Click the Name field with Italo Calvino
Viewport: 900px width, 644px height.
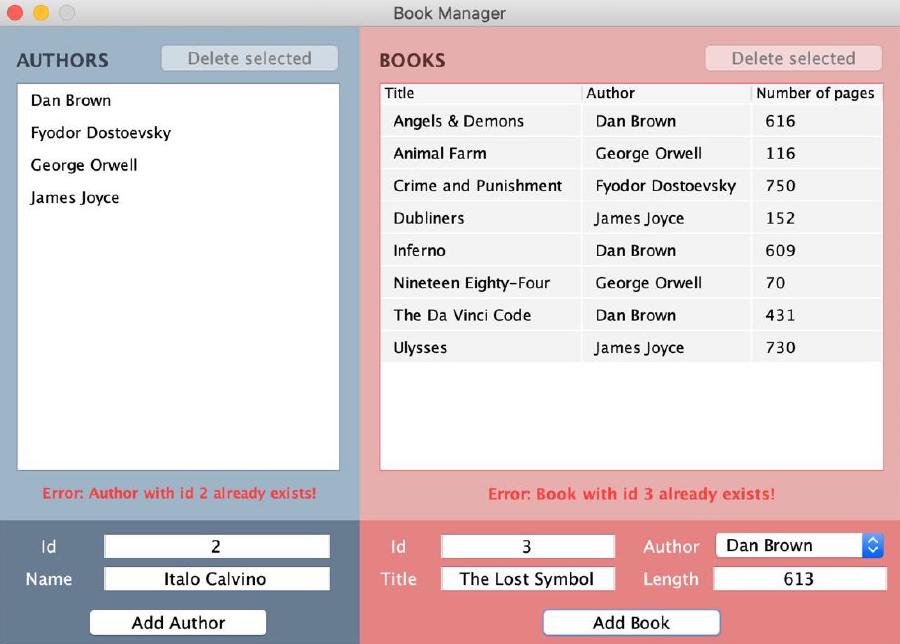(x=216, y=579)
